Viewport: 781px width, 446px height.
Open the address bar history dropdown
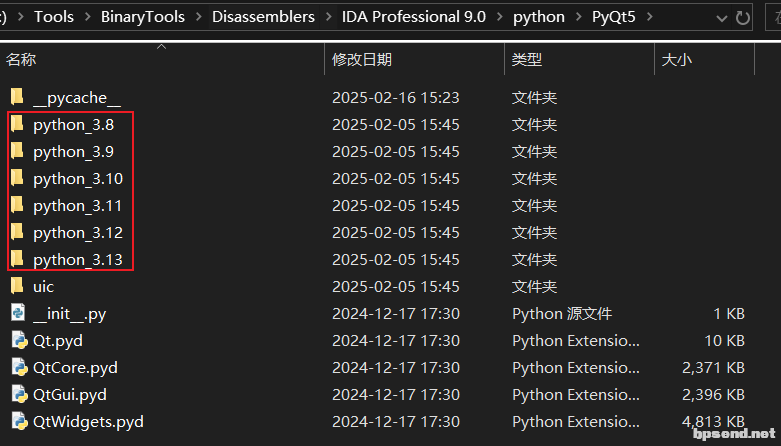click(x=722, y=19)
